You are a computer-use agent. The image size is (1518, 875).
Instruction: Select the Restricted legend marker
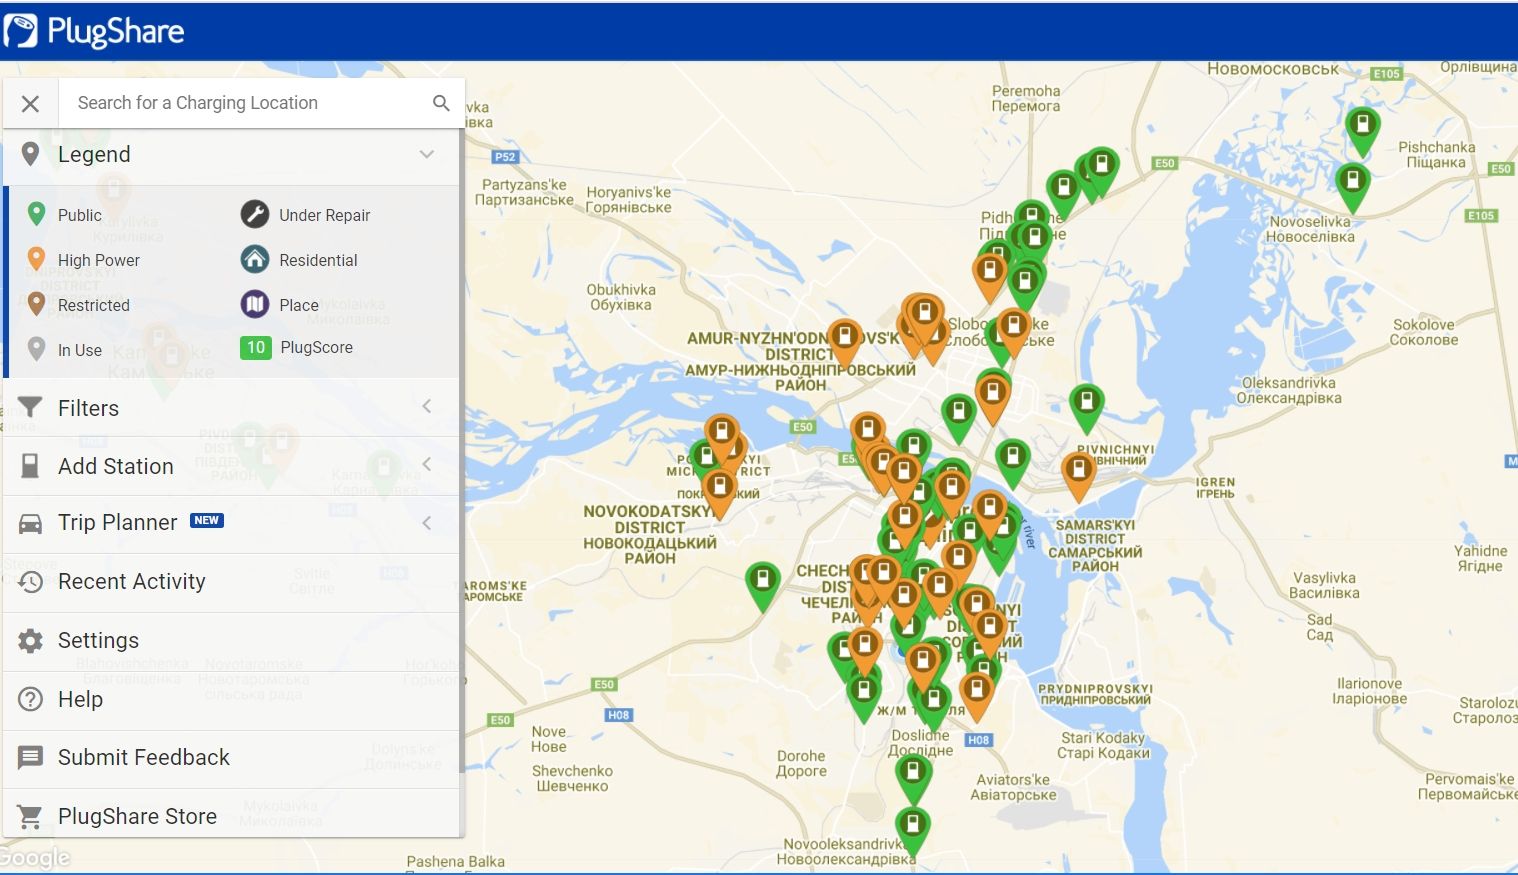pyautogui.click(x=36, y=303)
